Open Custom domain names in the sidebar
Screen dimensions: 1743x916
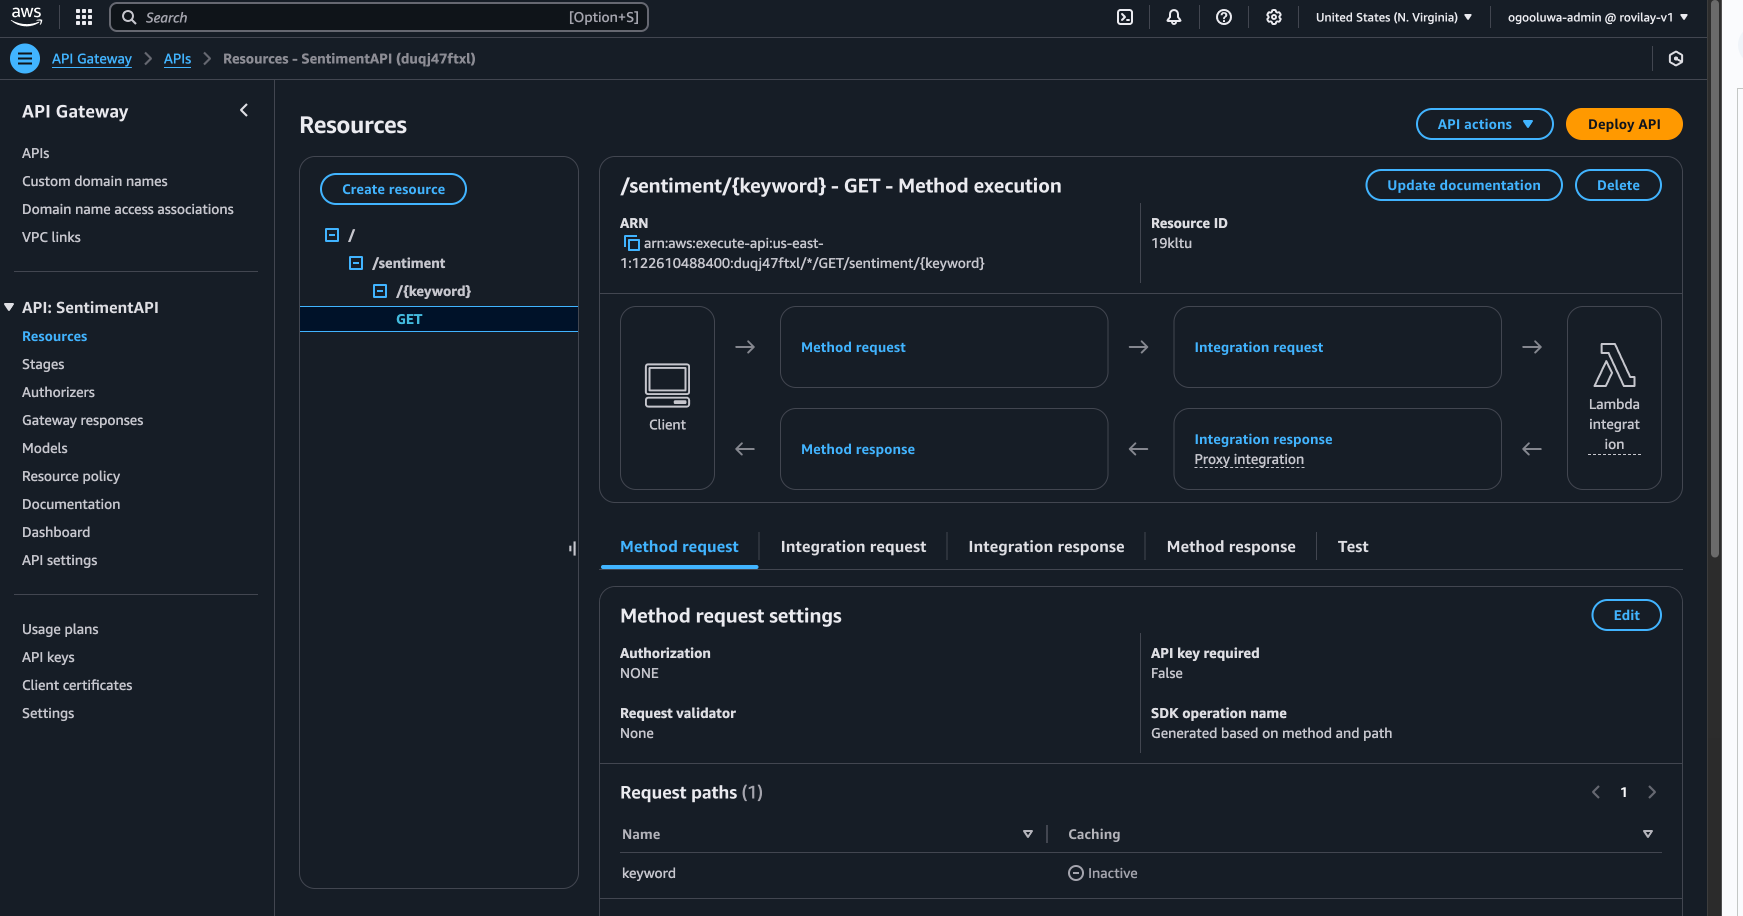point(95,181)
